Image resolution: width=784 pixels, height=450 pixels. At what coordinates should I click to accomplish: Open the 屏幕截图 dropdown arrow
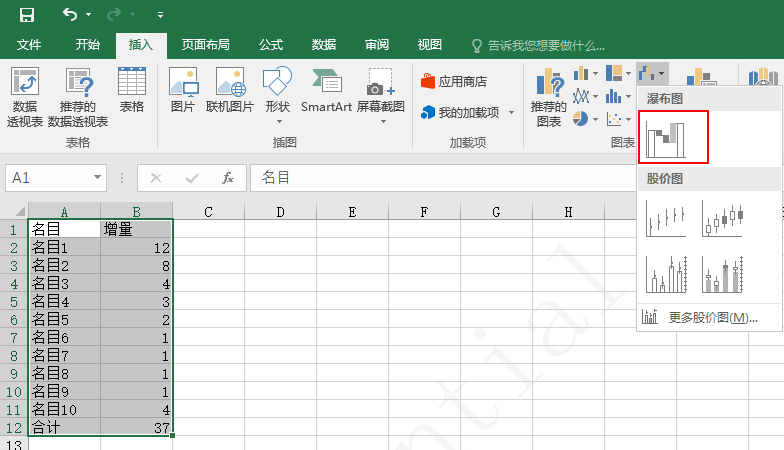384,122
